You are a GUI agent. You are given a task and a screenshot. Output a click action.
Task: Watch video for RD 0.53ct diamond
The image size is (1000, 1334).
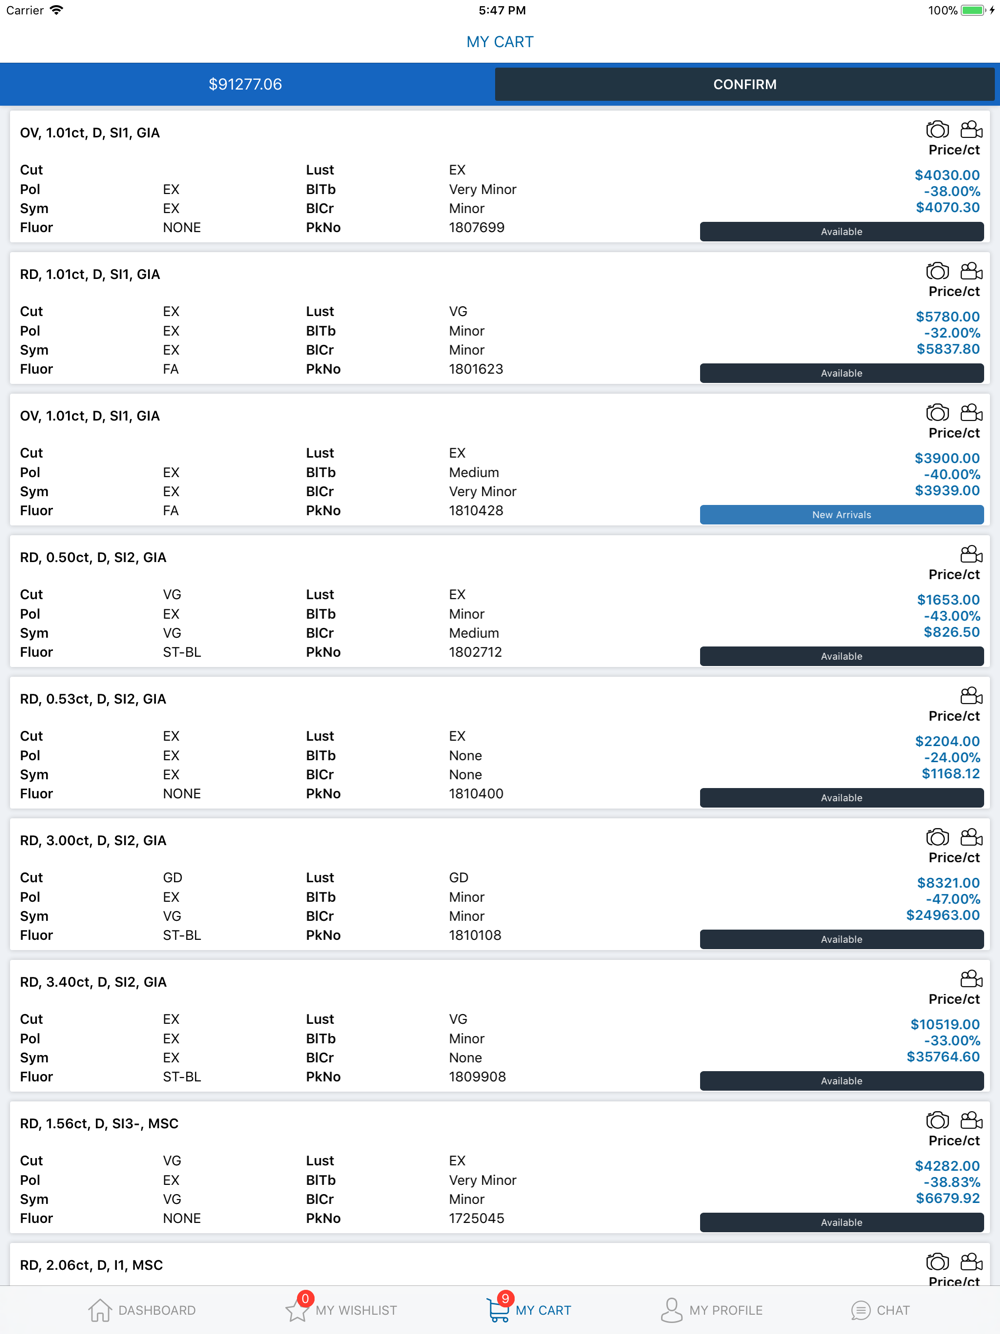click(971, 696)
